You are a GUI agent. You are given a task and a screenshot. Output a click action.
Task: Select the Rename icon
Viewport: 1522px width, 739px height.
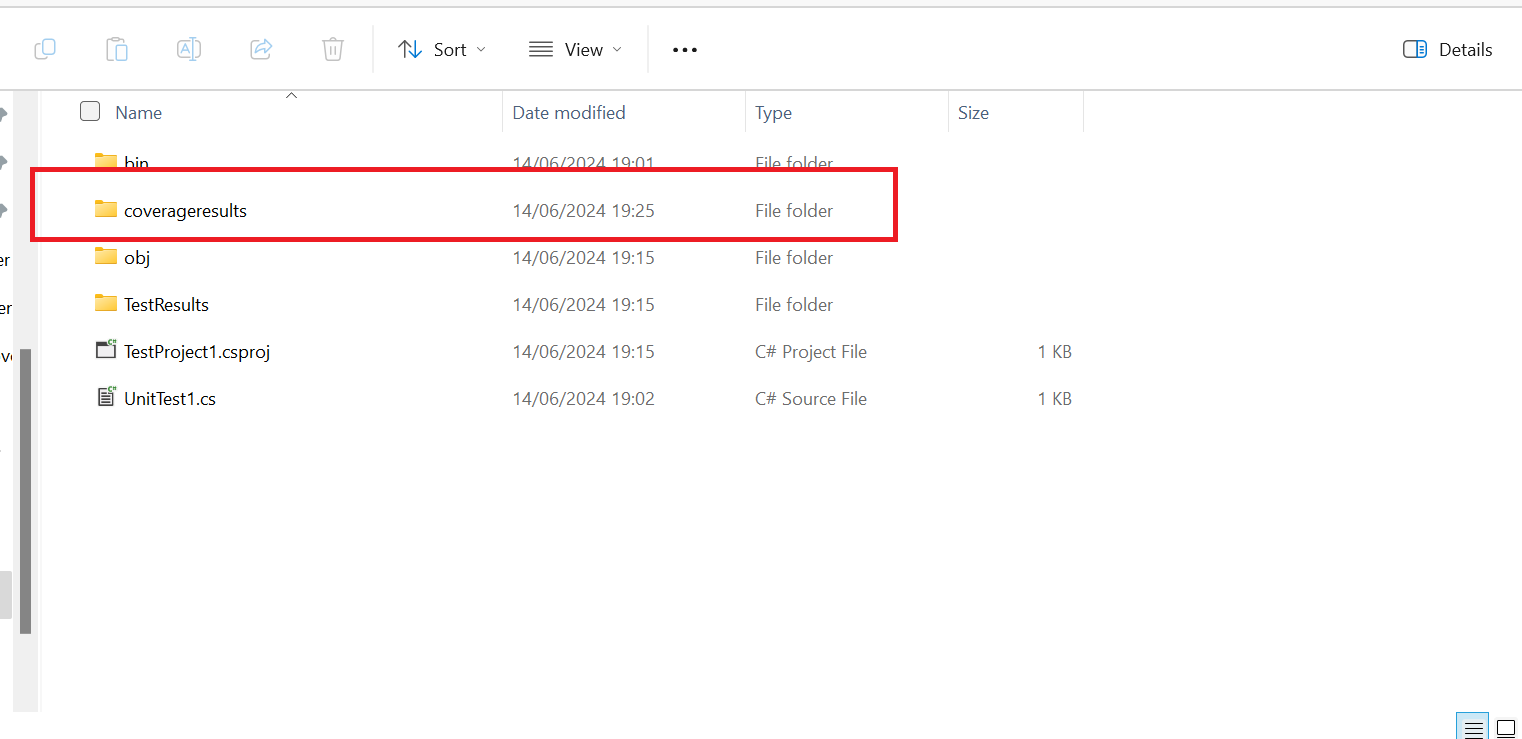pos(189,49)
